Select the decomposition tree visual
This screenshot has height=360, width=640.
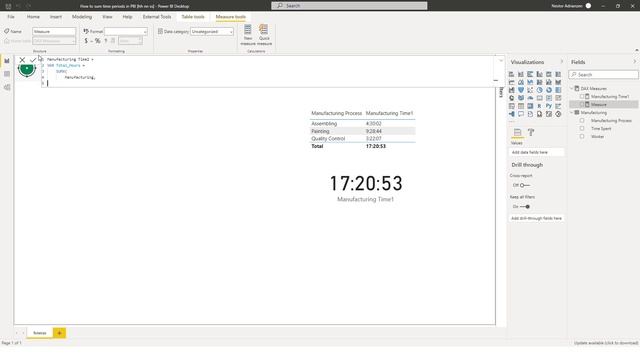[511, 114]
